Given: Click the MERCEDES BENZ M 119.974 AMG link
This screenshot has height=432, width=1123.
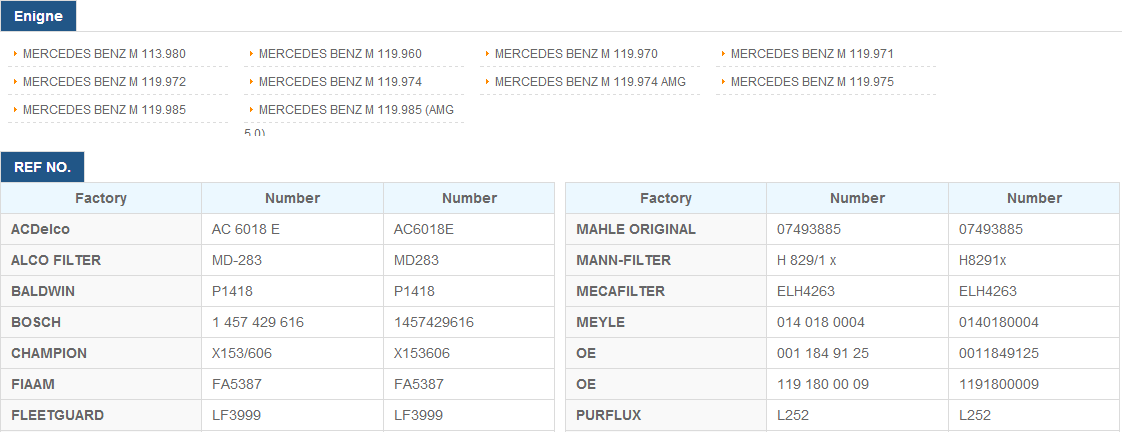Looking at the screenshot, I should 590,82.
